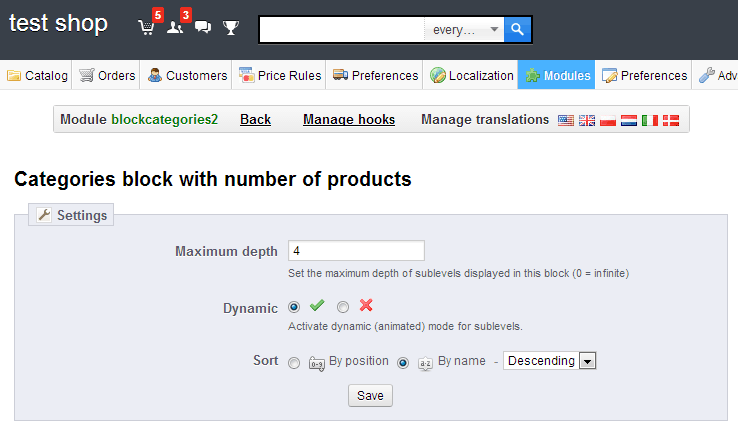Click into the header search text box
Screen dimensions: 738x432
click(342, 30)
